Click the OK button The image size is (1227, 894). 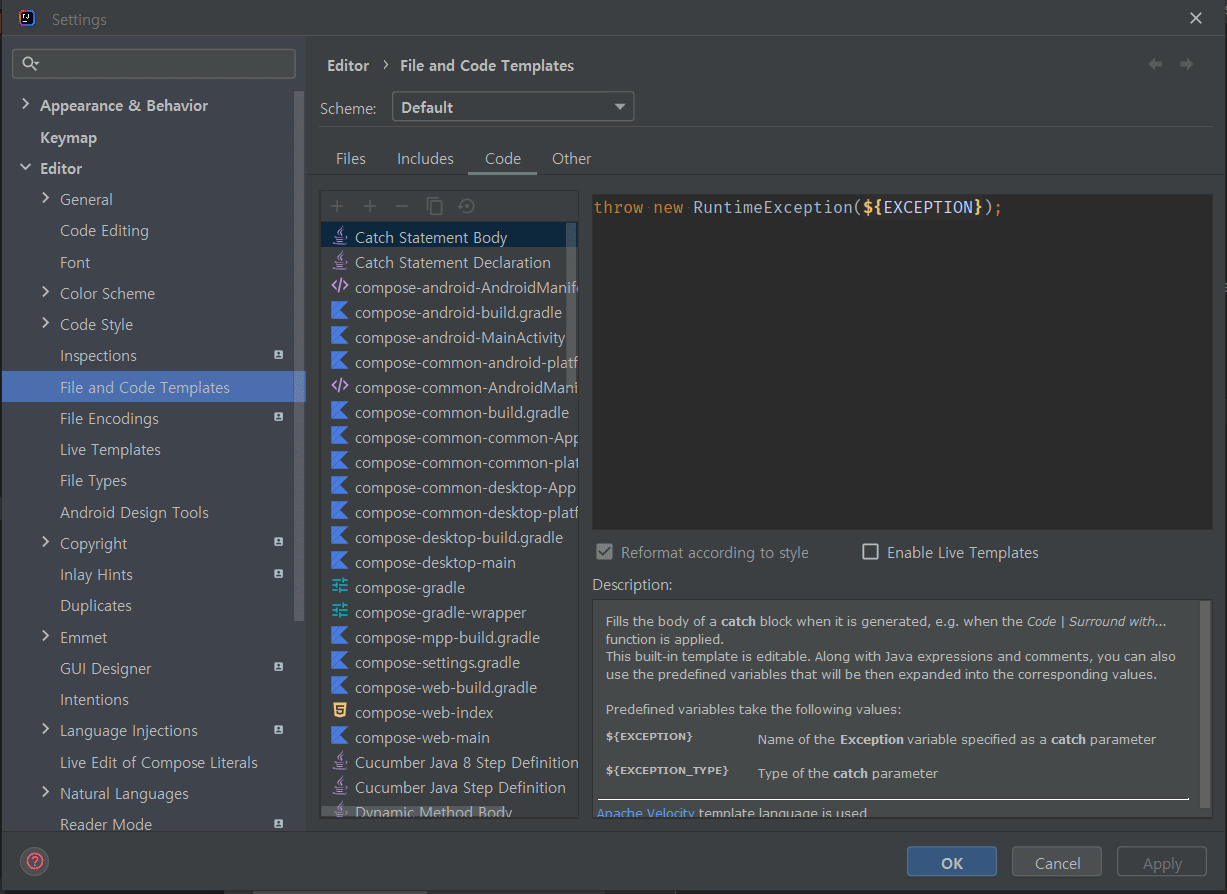point(952,863)
